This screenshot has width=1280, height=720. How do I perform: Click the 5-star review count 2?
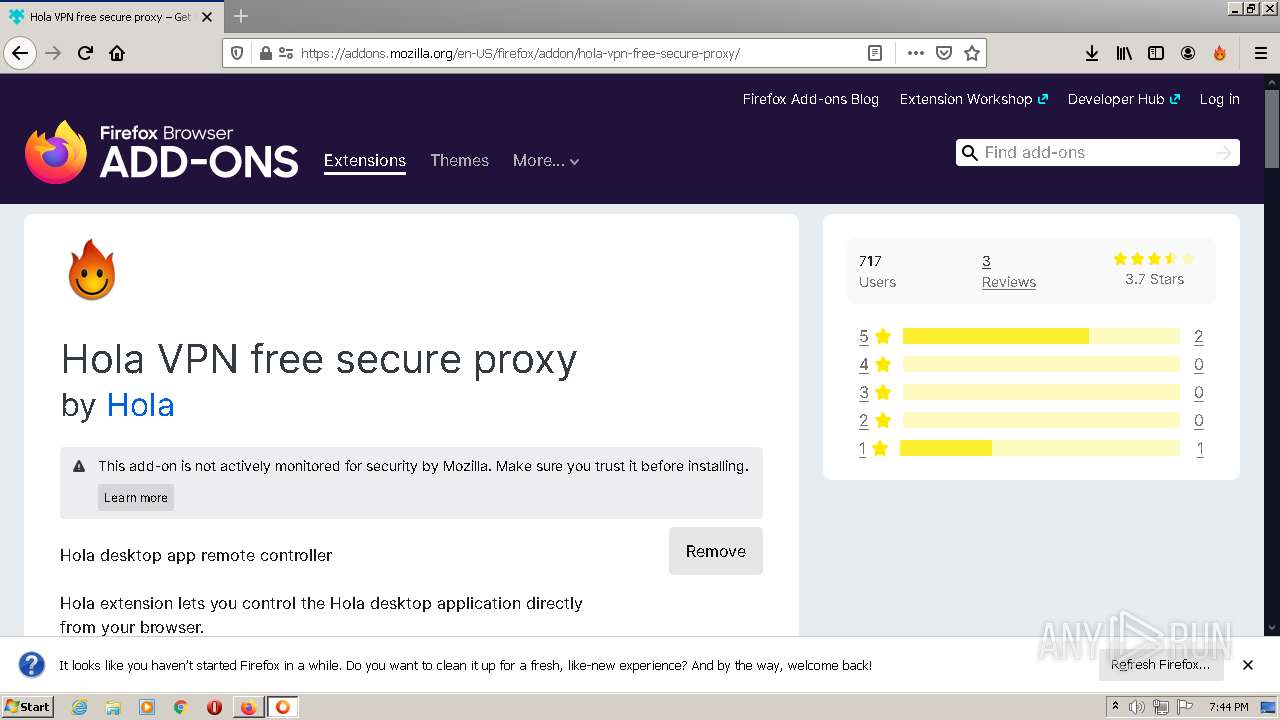click(x=1198, y=336)
